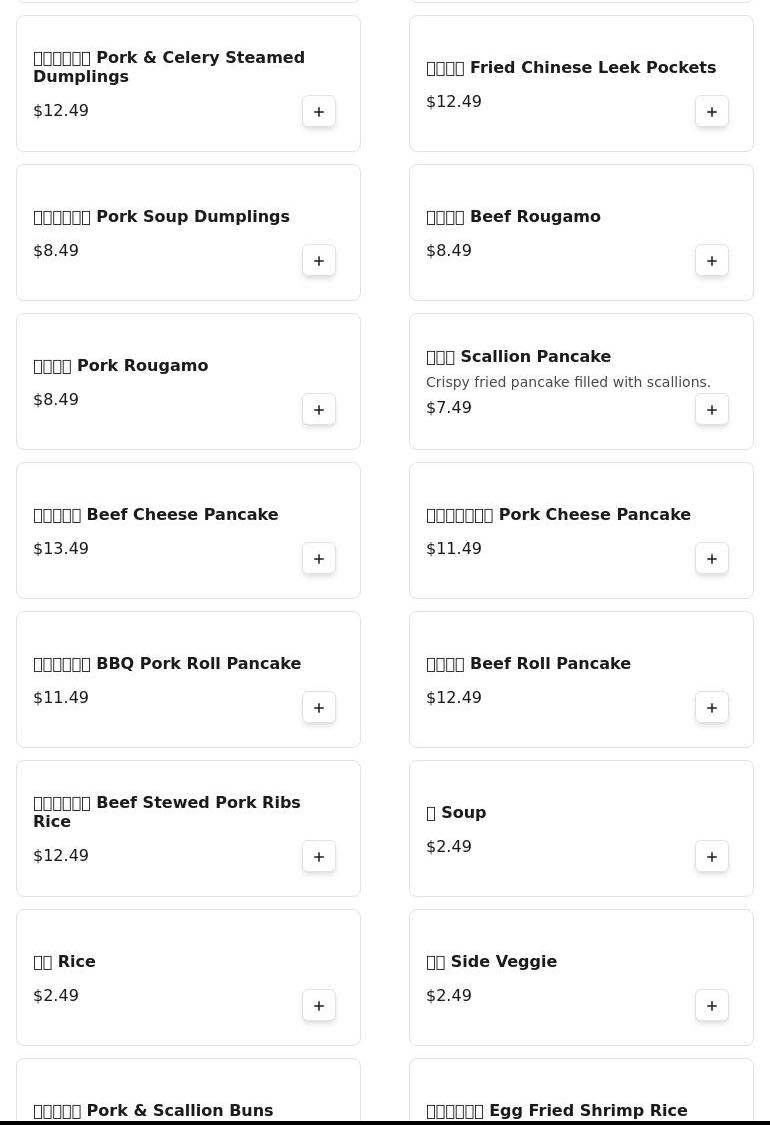Add Pork & Celery Steamed Dumplings to cart
The height and width of the screenshot is (1125, 770).
click(x=319, y=111)
